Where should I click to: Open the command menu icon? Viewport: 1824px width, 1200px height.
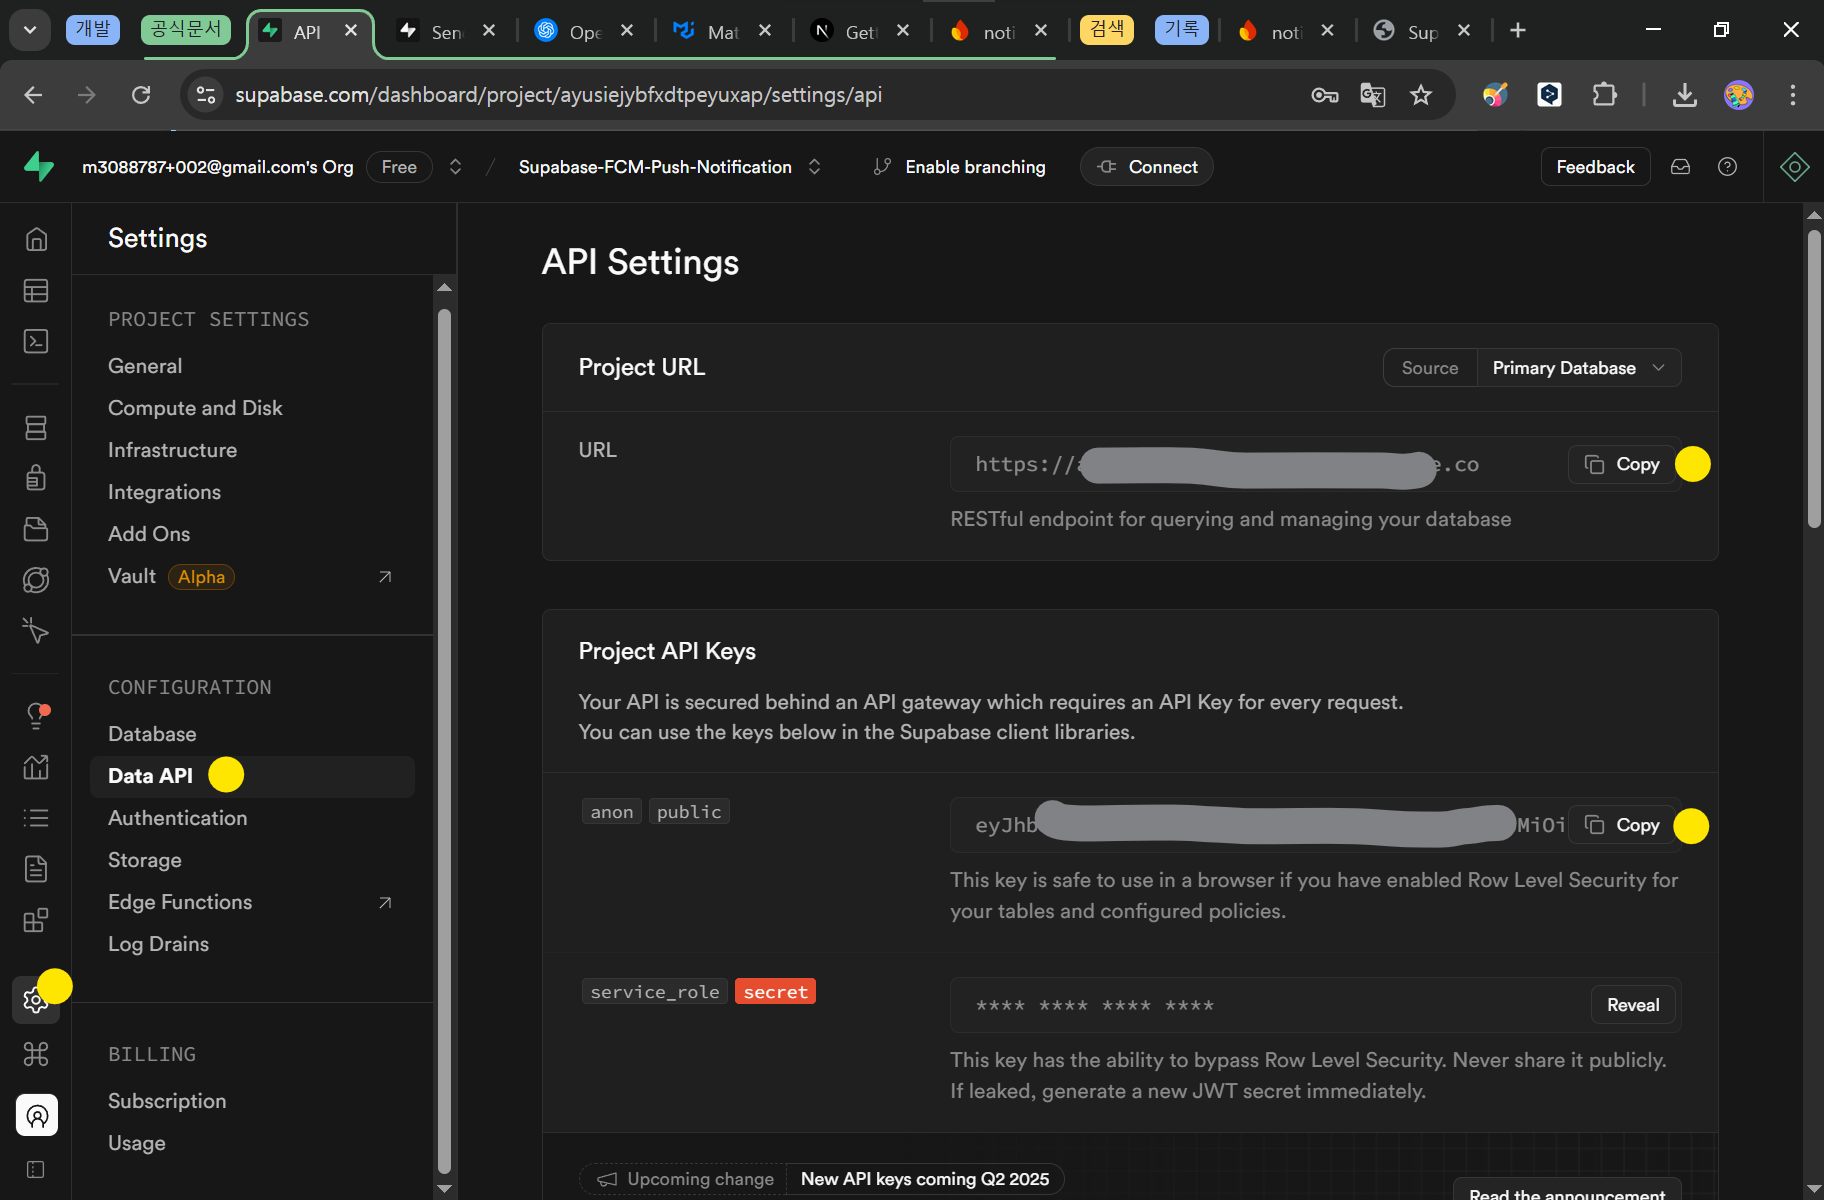(x=36, y=1054)
